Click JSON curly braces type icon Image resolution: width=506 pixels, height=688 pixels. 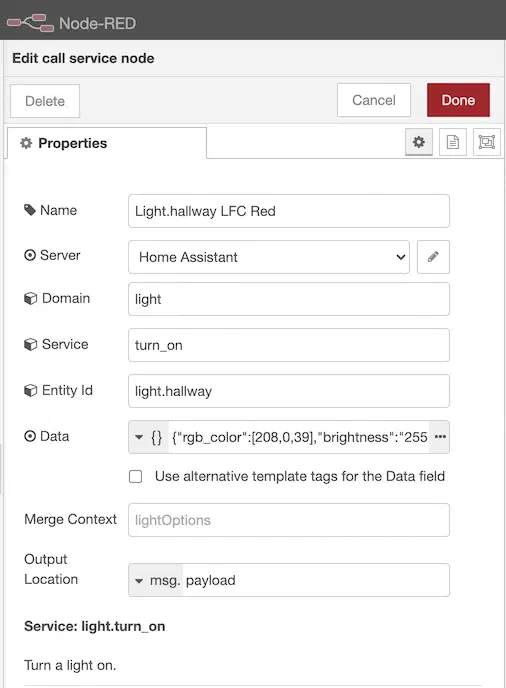(156, 437)
